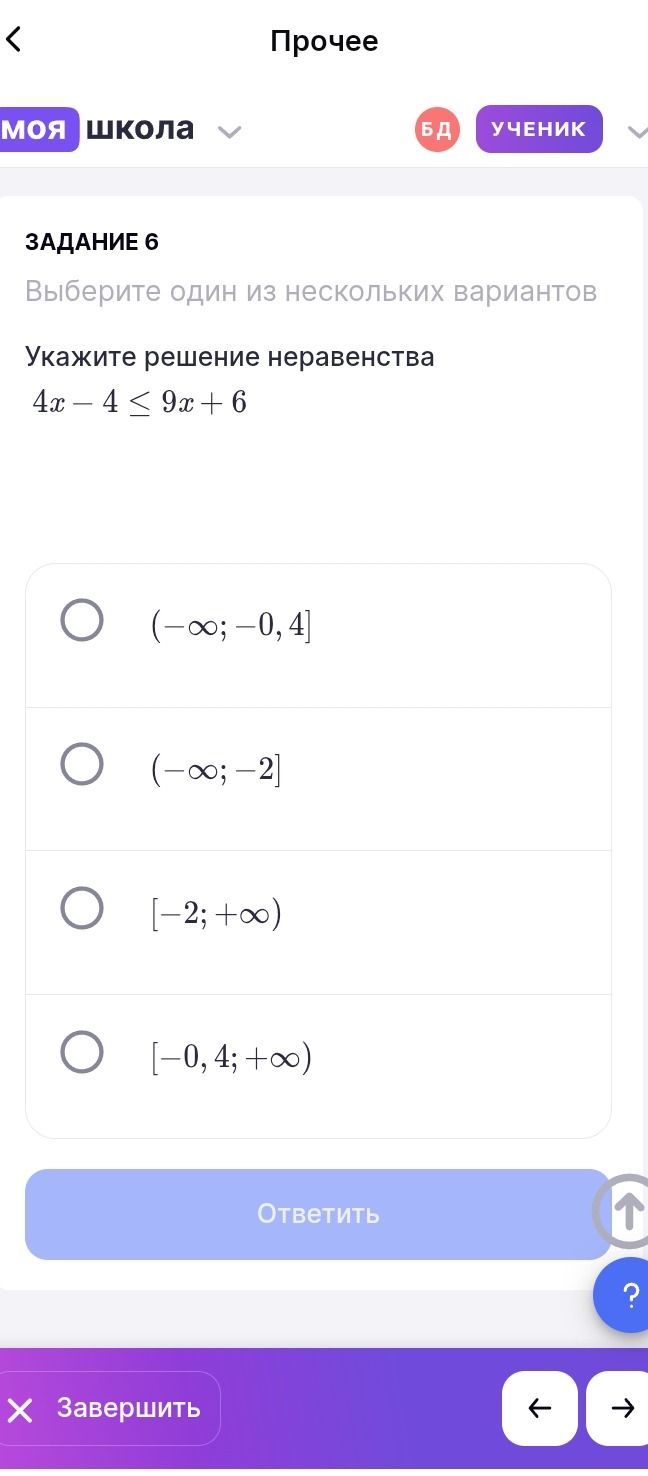Expand the chevron beside УЧЕНИК
The image size is (648, 1476).
pos(637,131)
